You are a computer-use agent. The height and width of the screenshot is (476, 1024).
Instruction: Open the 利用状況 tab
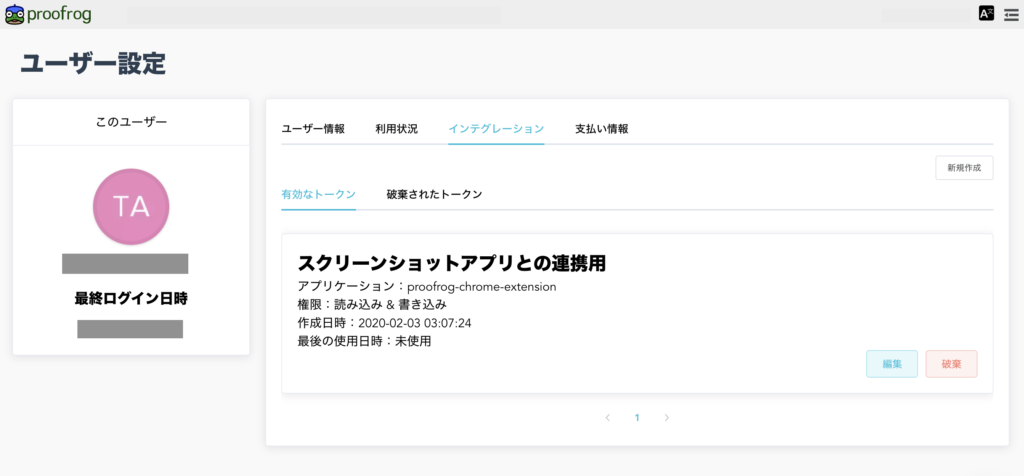pos(396,129)
